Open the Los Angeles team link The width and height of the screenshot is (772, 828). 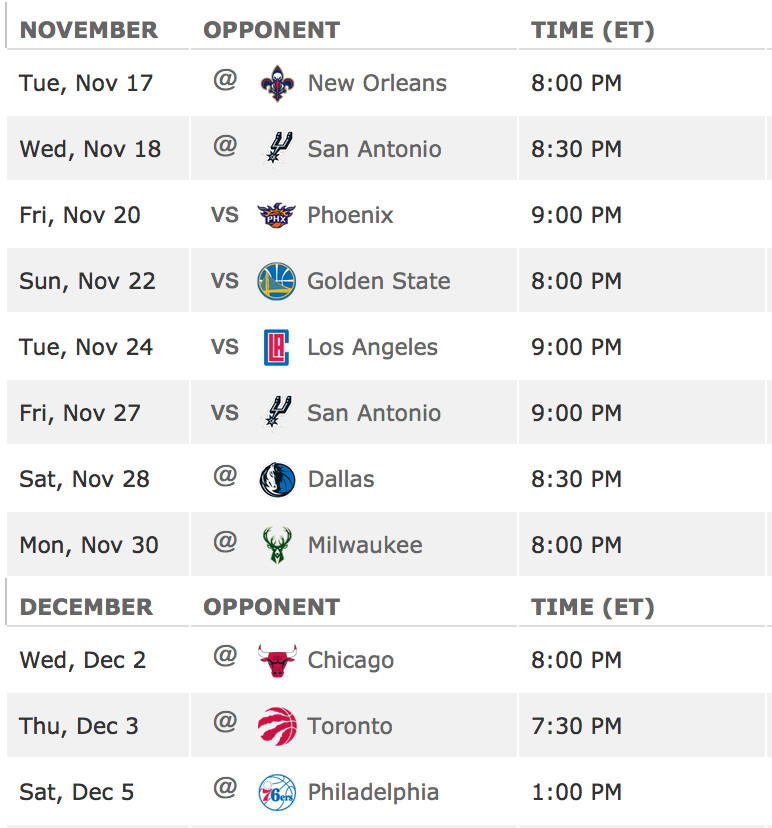point(372,347)
